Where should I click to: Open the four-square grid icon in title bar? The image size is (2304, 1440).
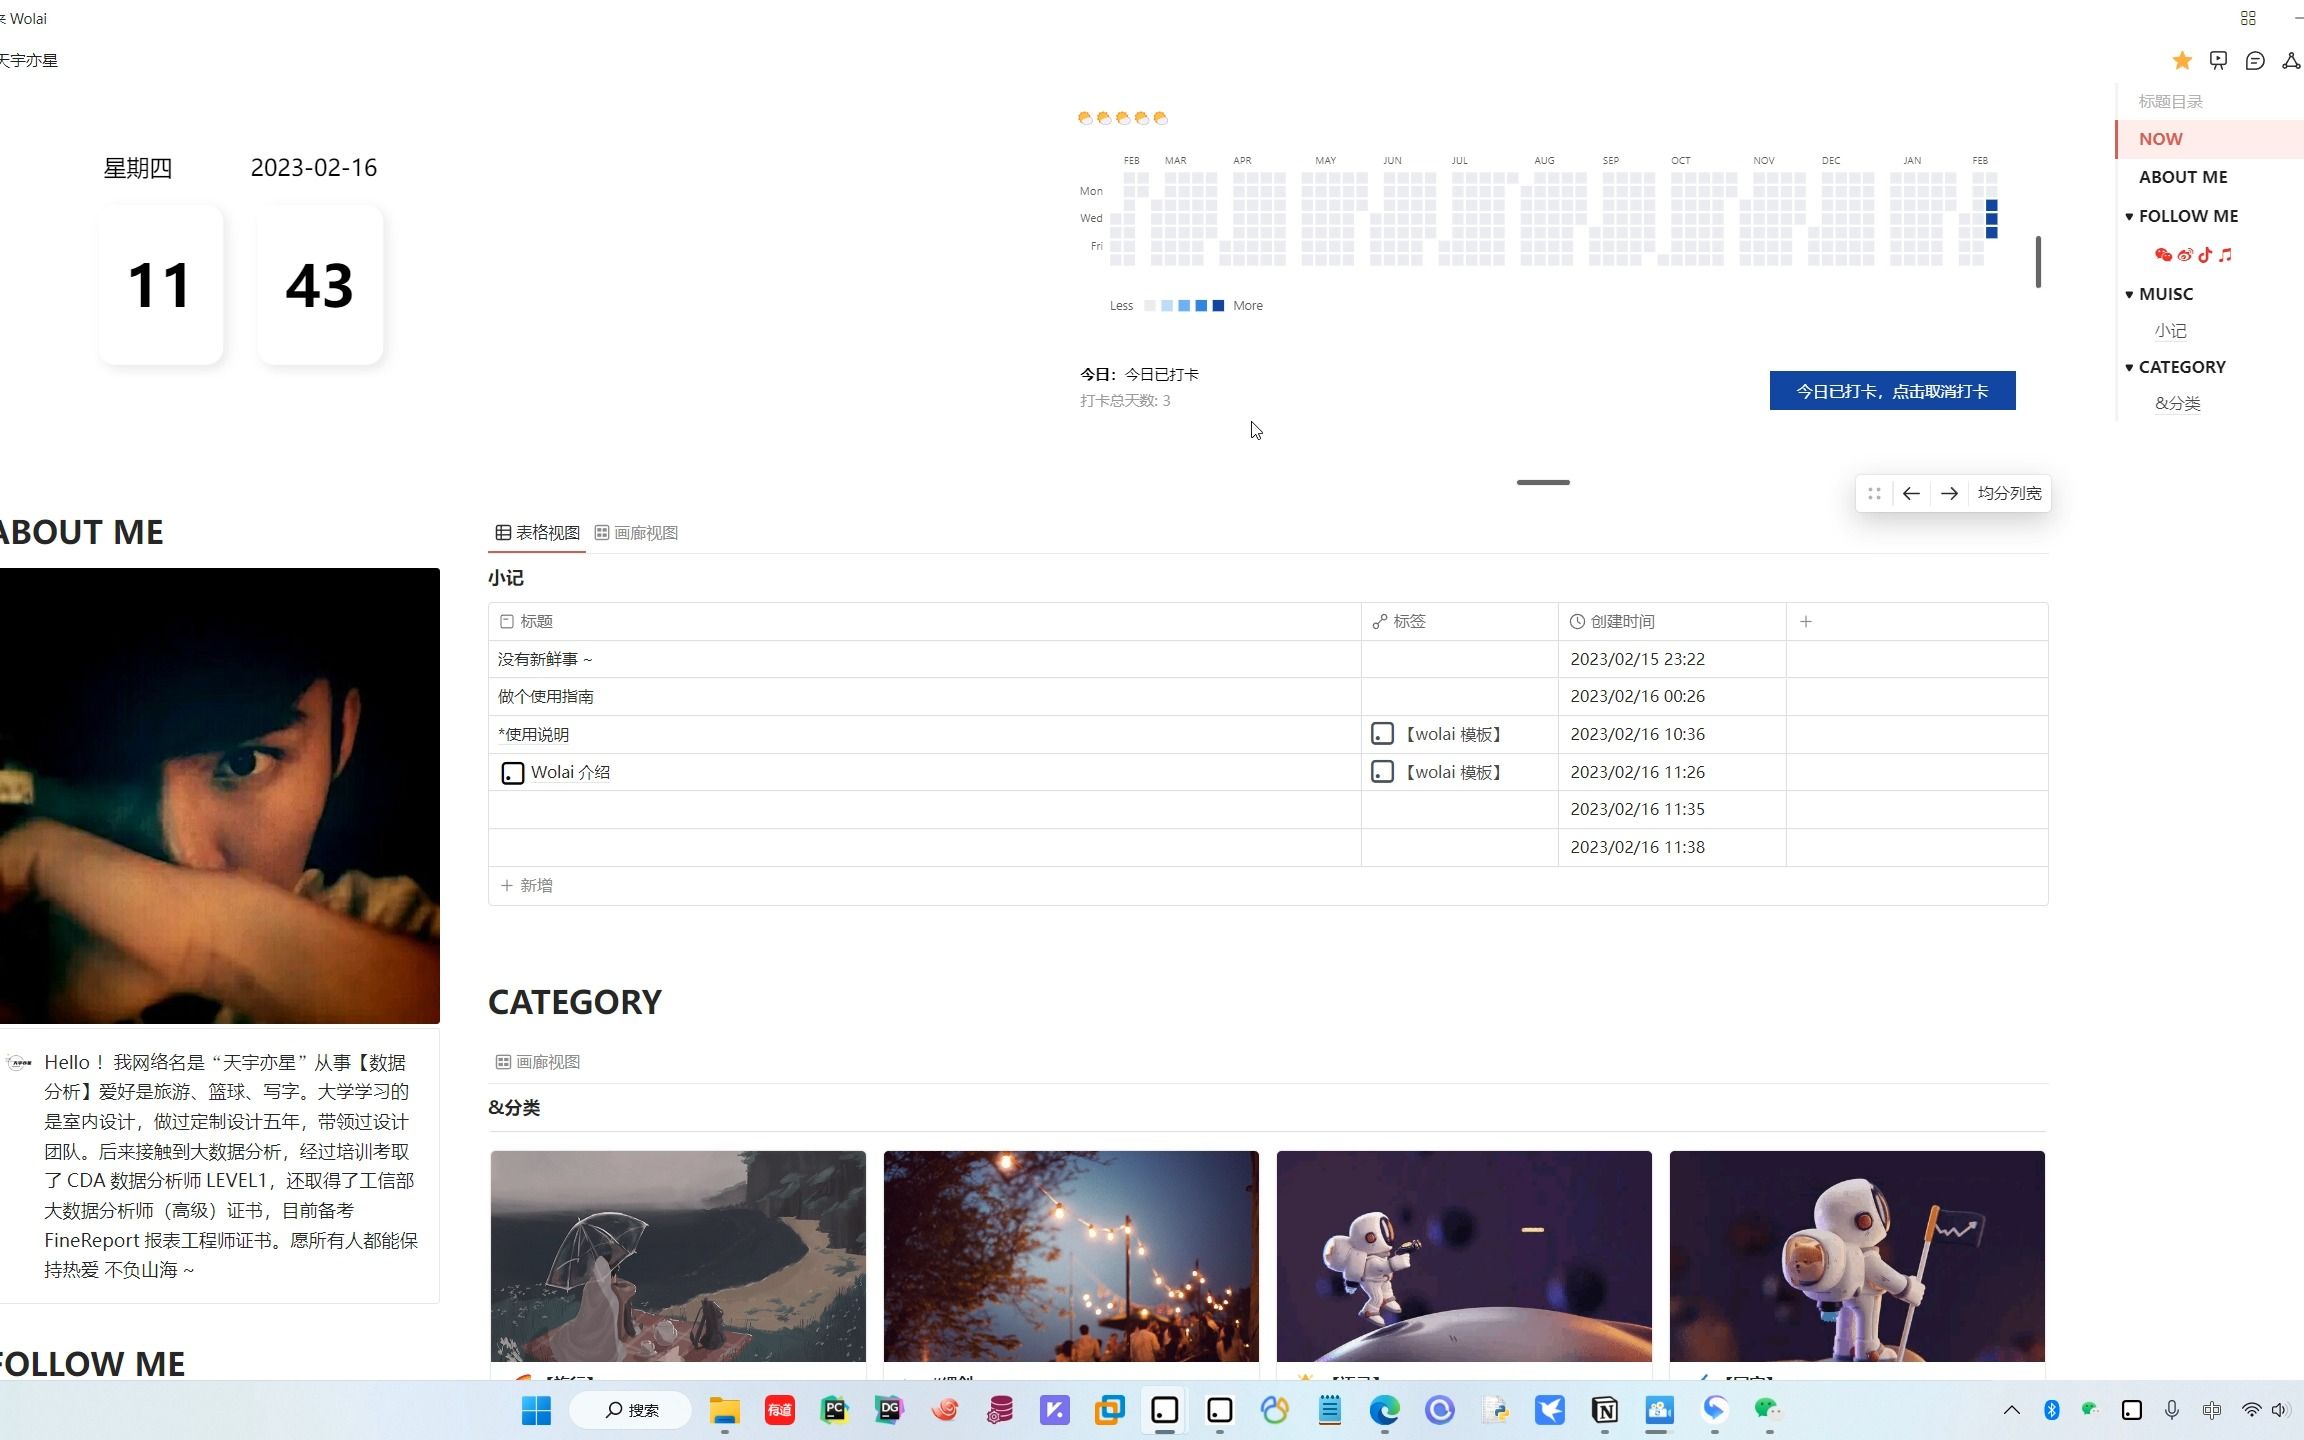click(x=2248, y=18)
